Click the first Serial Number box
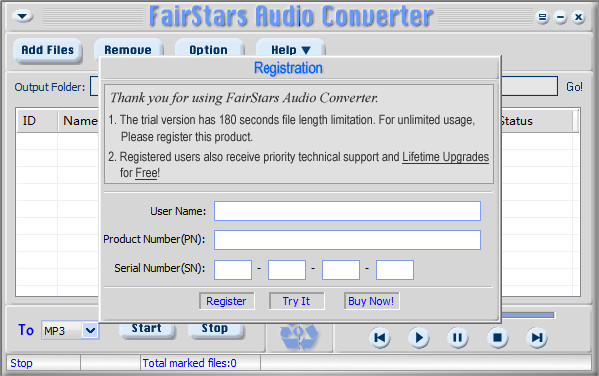 coord(233,270)
